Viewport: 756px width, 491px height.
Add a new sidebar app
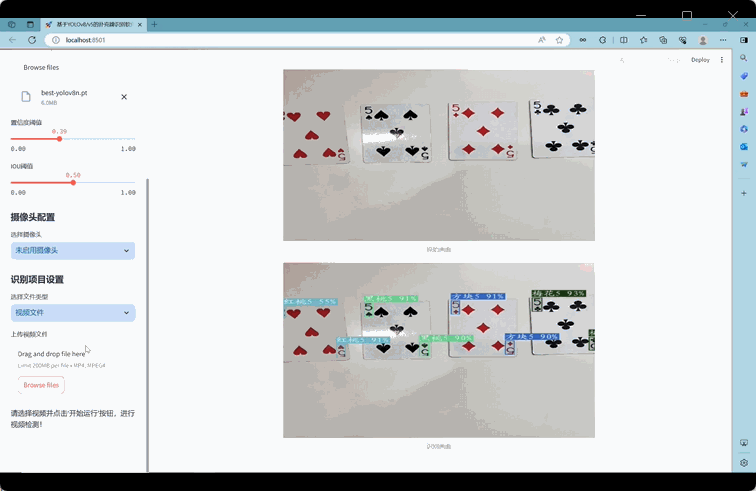(744, 193)
